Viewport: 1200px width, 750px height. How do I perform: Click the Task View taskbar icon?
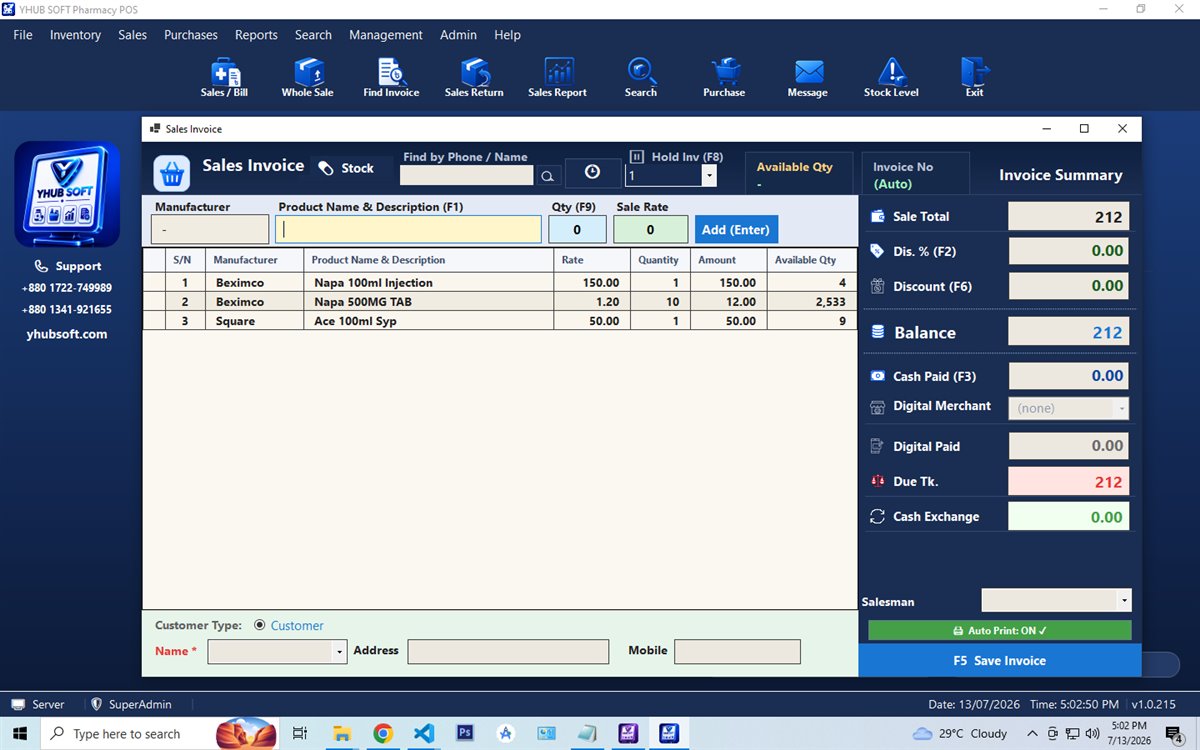(299, 733)
